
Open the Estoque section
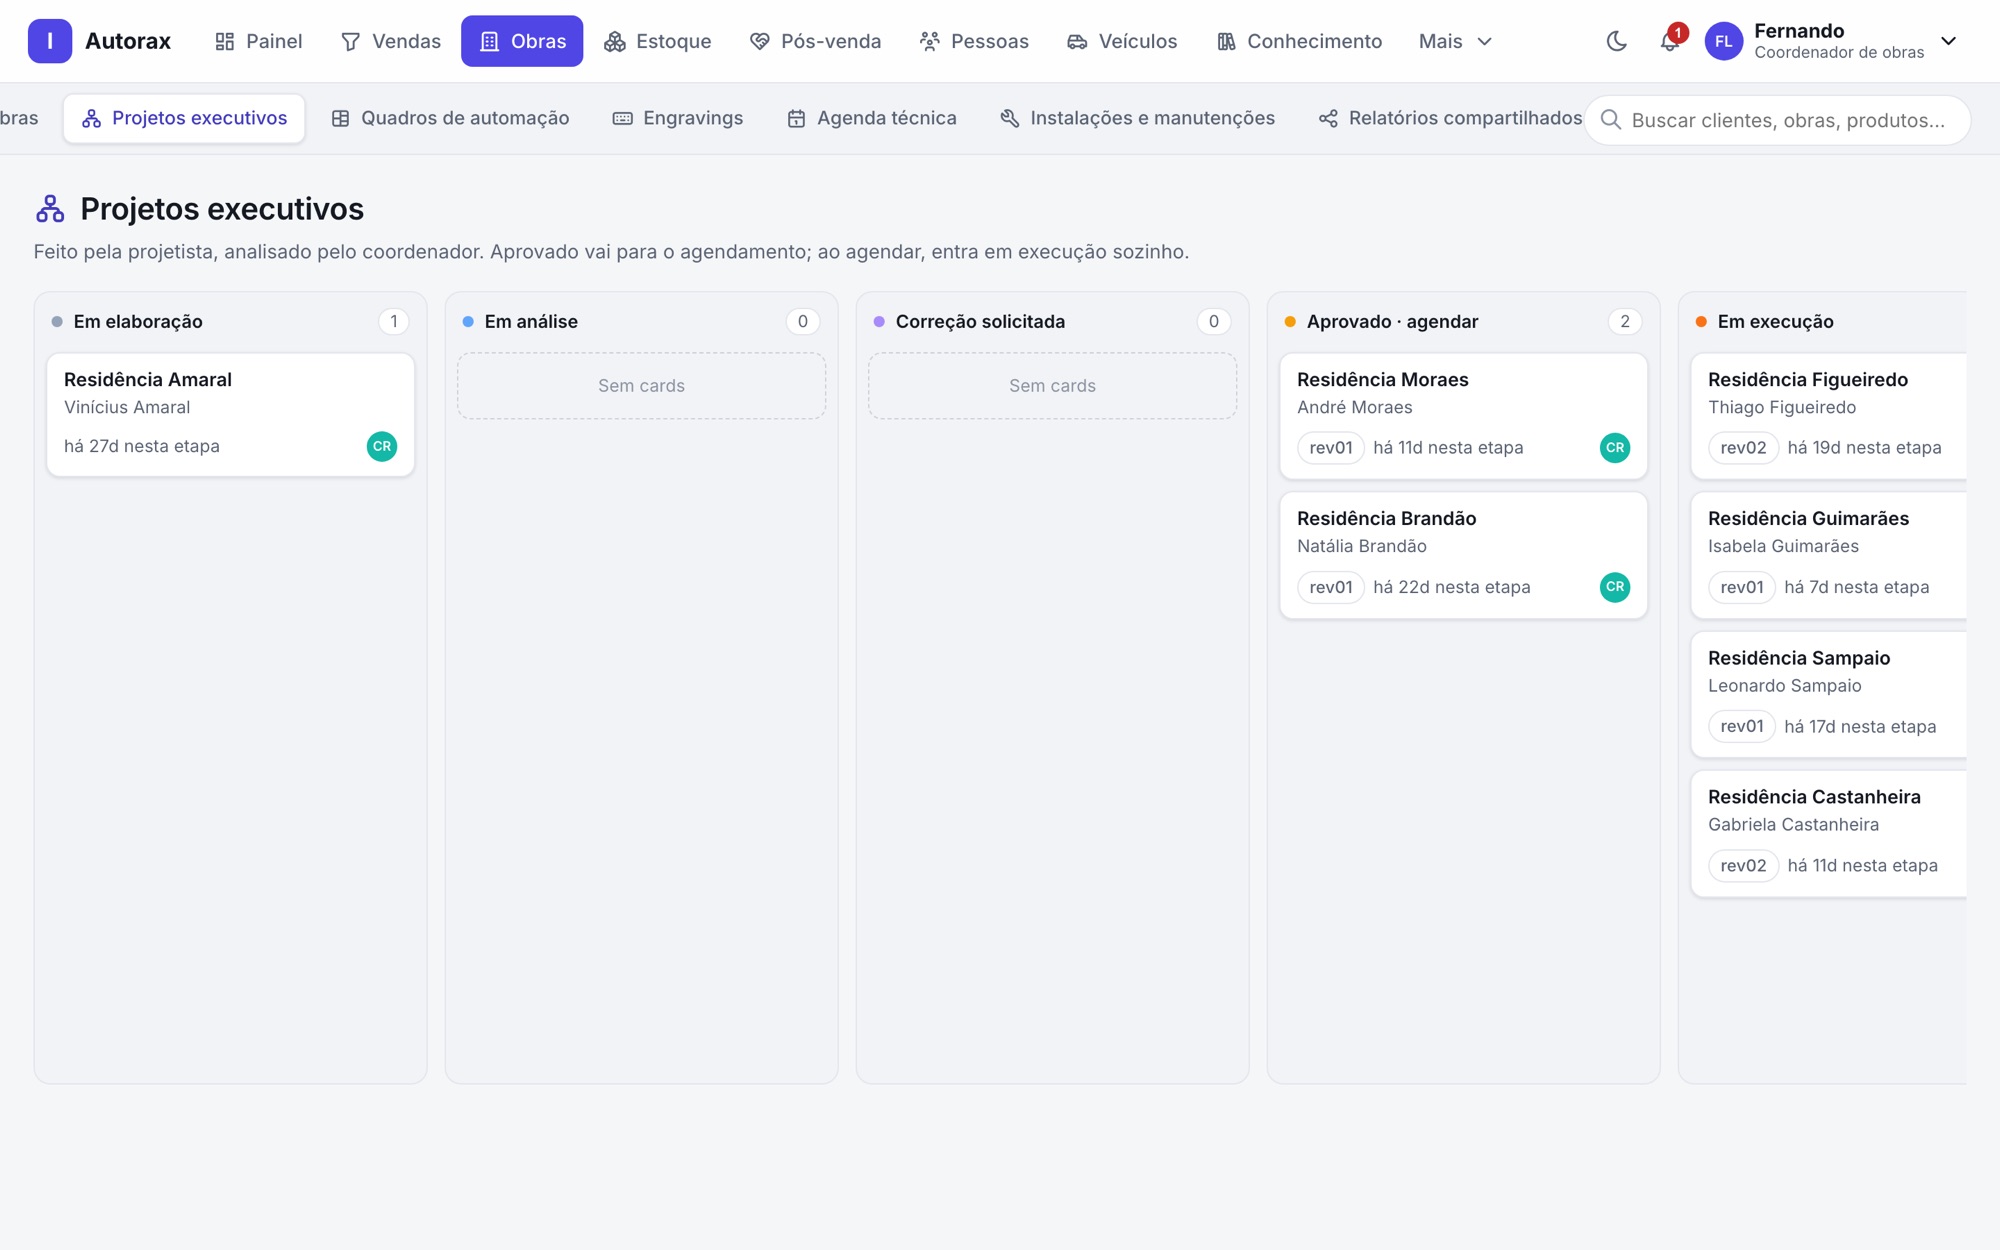pyautogui.click(x=658, y=41)
